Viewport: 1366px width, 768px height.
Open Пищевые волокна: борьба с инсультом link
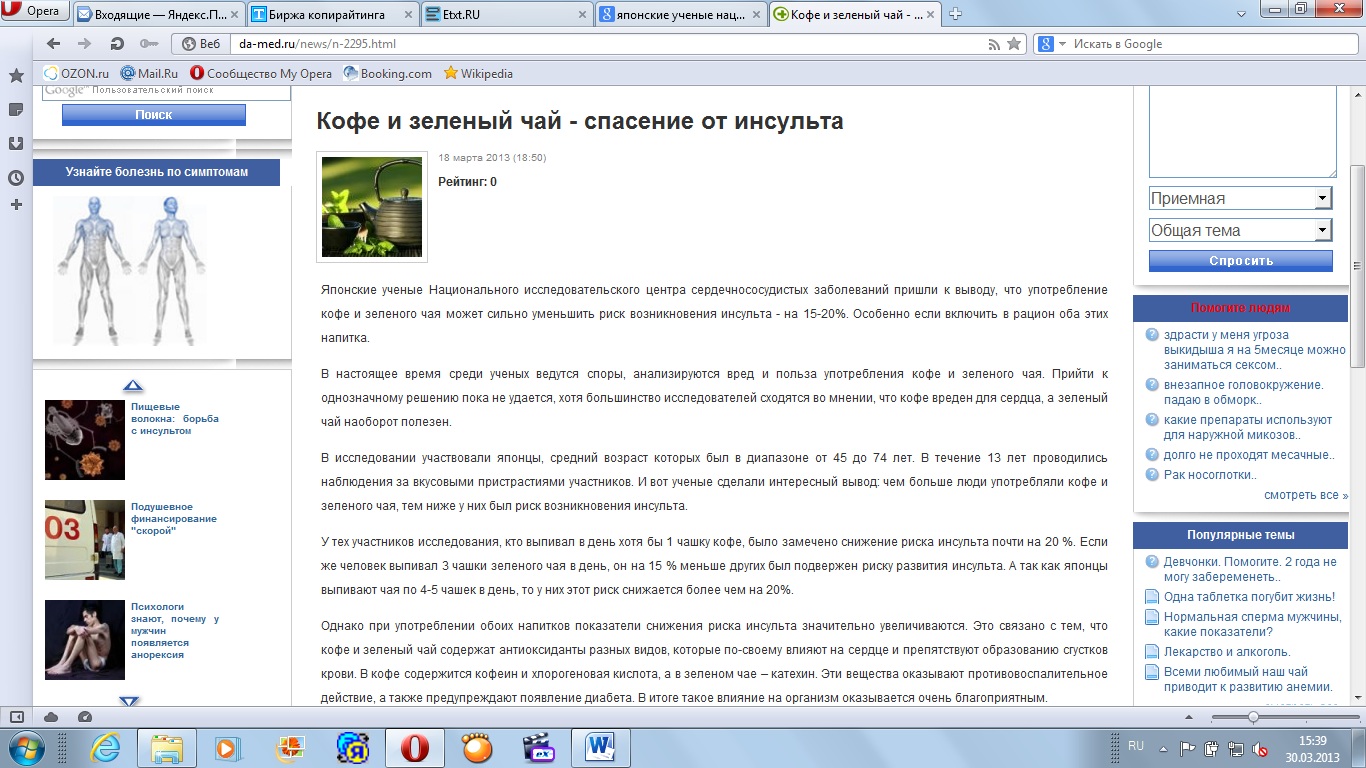click(x=175, y=419)
